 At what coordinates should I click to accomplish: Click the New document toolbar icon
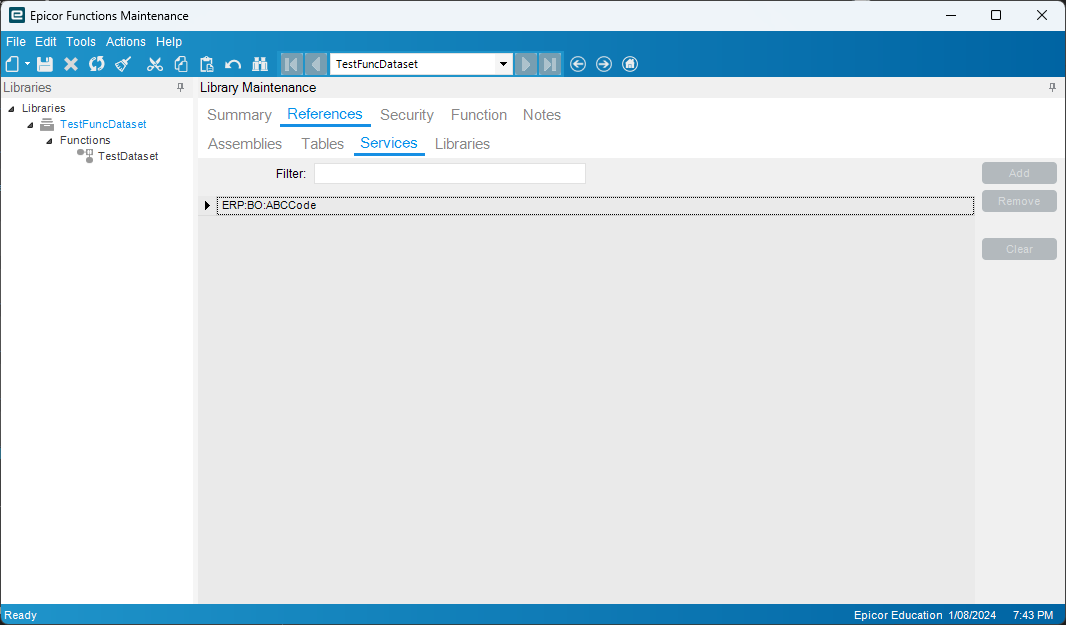click(12, 64)
